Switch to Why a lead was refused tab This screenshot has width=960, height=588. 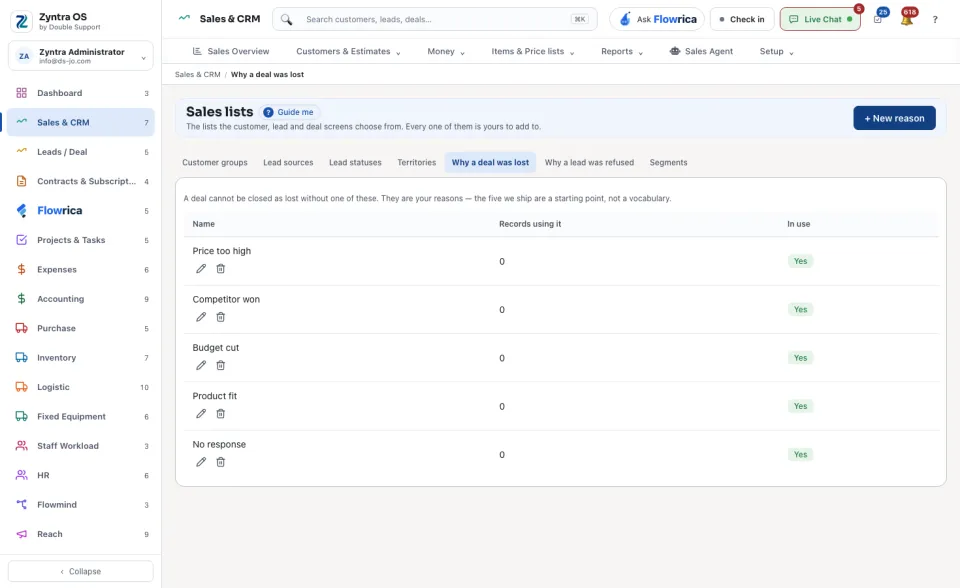tap(590, 162)
